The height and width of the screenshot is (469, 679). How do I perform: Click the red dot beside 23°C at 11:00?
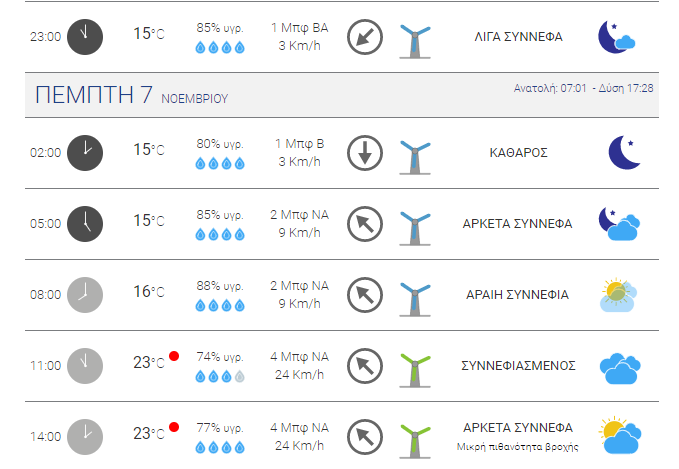click(x=174, y=356)
